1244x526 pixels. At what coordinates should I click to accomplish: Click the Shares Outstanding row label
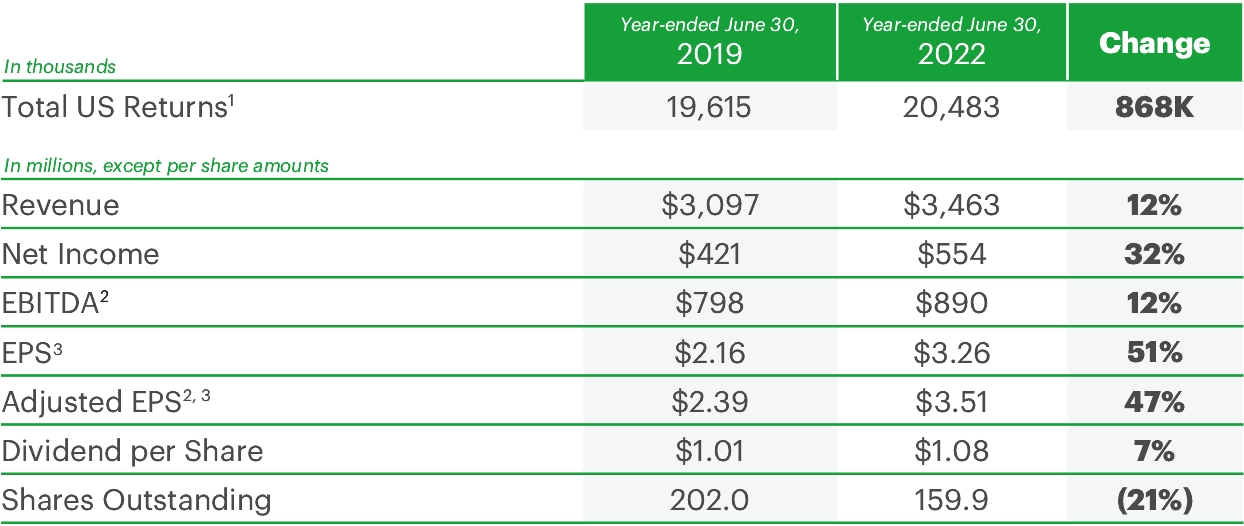coord(136,499)
